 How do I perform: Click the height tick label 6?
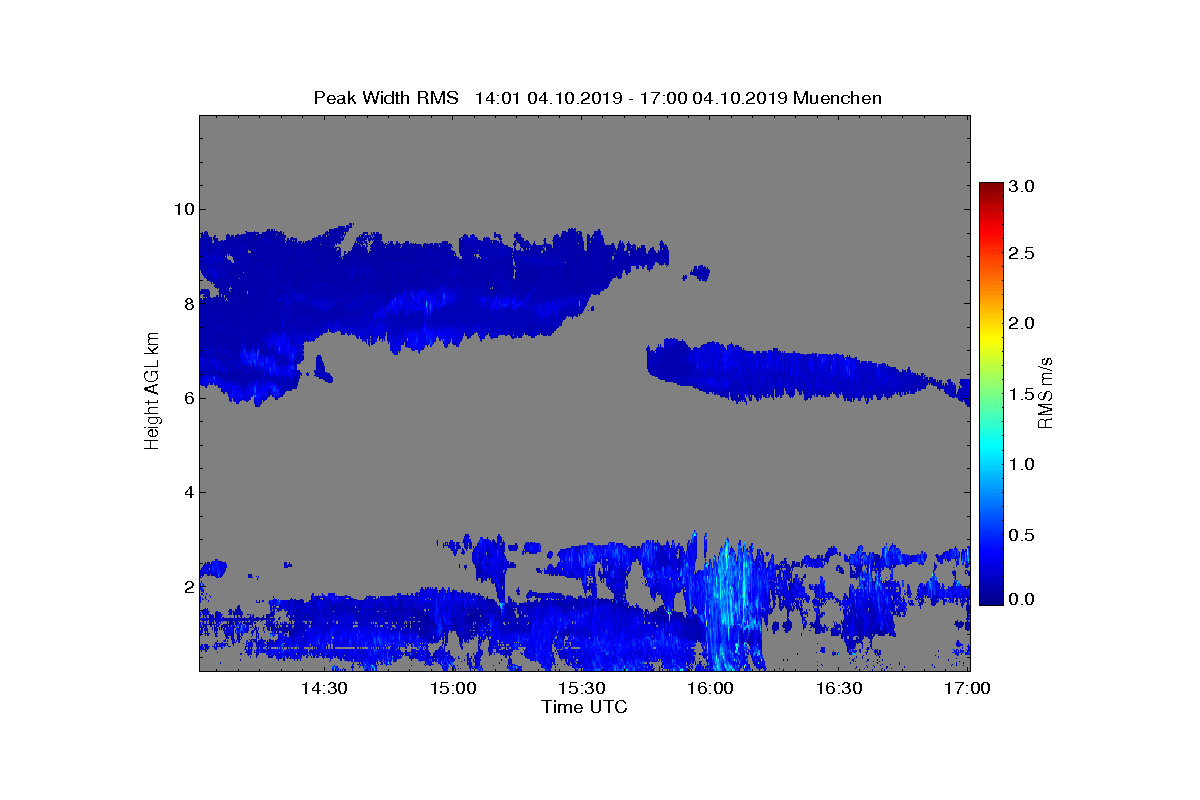[188, 397]
